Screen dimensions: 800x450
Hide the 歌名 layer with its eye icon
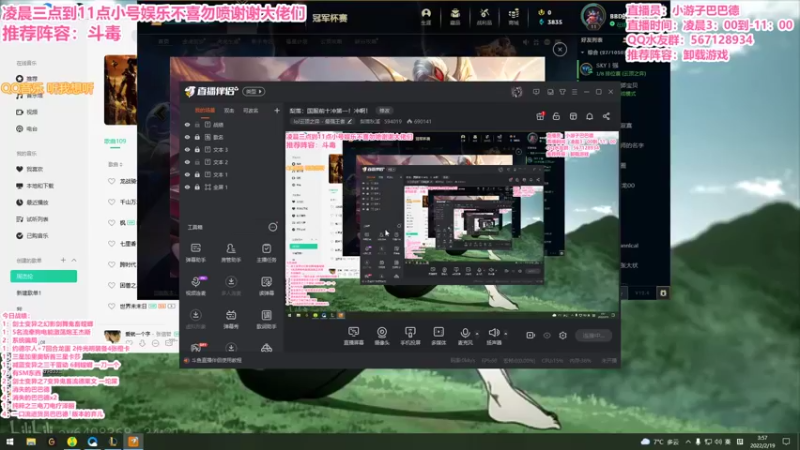click(187, 137)
